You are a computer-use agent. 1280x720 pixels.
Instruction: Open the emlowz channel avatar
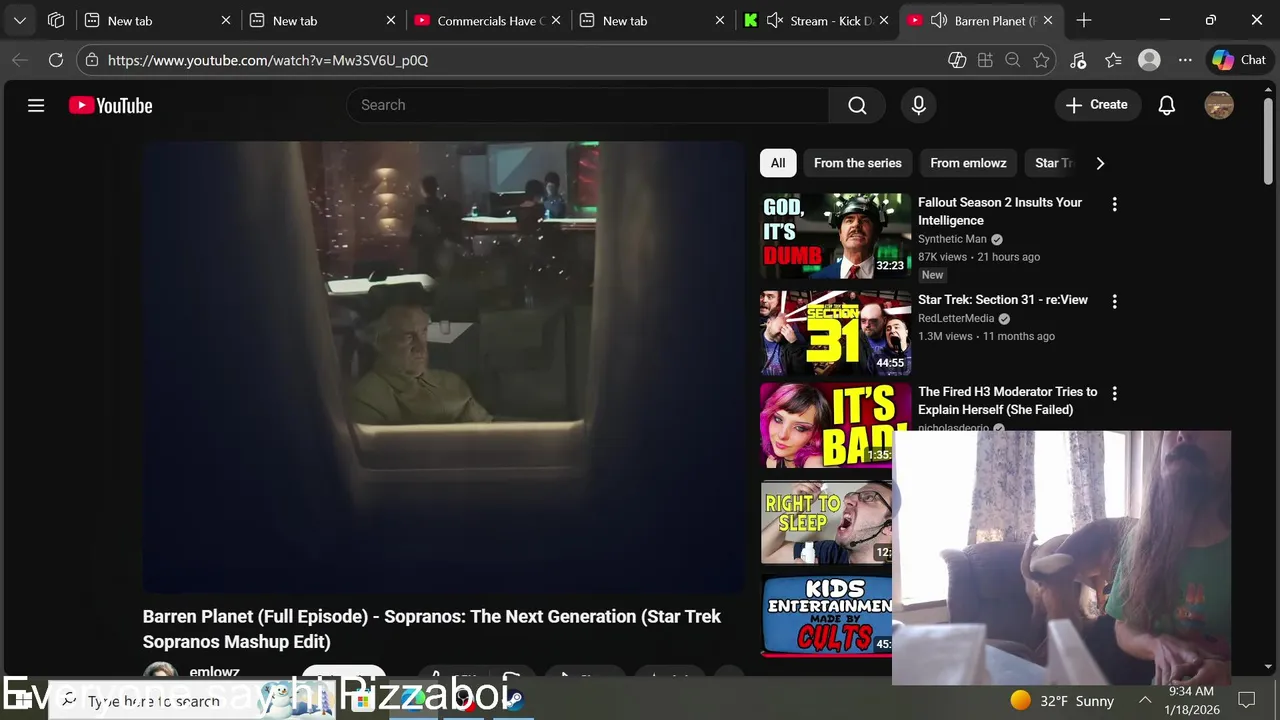[160, 671]
